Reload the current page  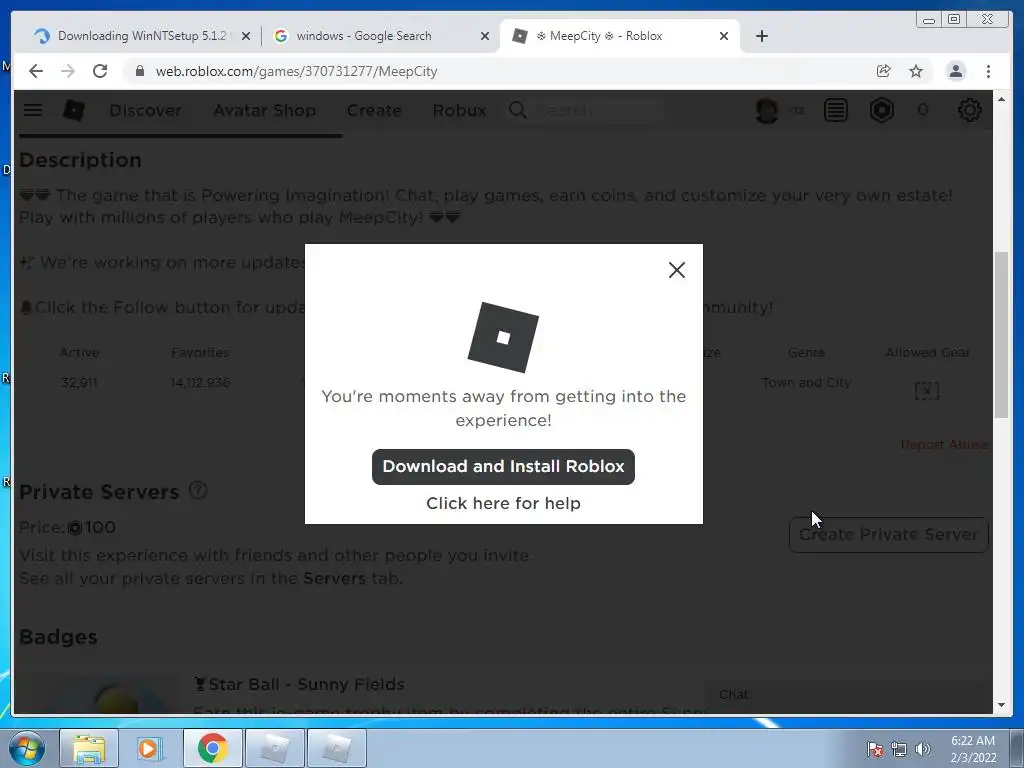tap(100, 71)
